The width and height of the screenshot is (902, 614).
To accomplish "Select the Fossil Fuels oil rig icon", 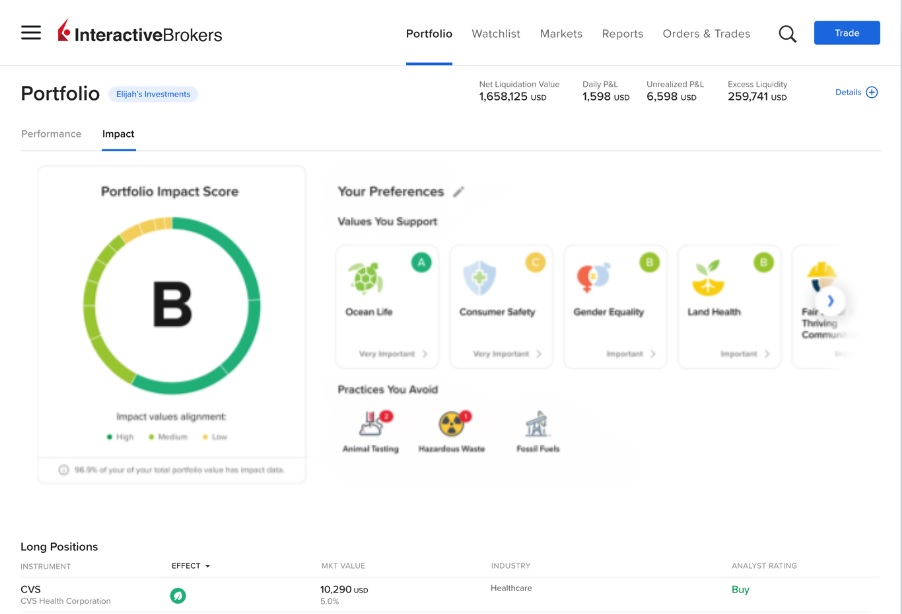I will [535, 423].
